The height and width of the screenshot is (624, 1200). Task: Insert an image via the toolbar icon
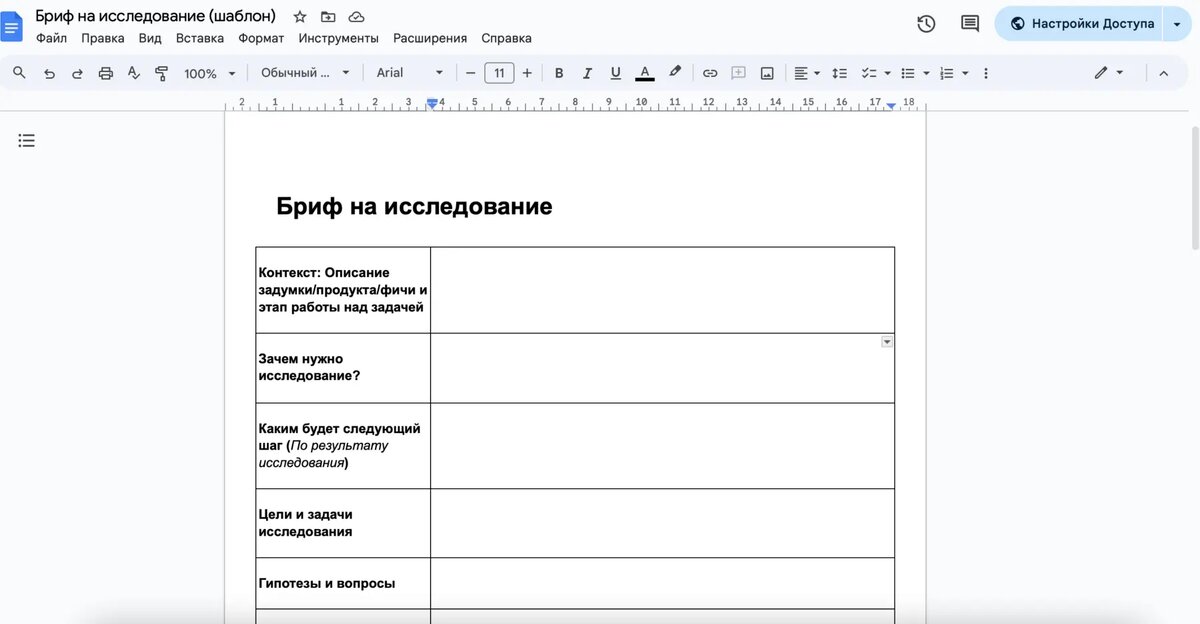click(x=766, y=72)
